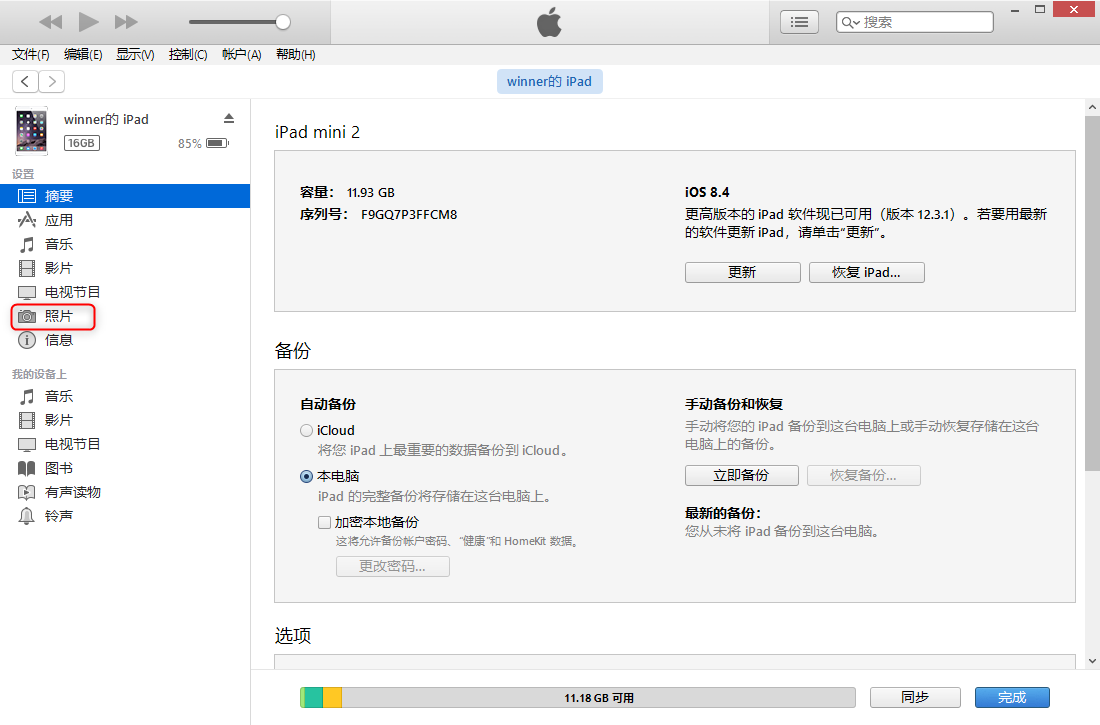Image resolution: width=1100 pixels, height=725 pixels.
Task: Select the iCloud backup radio button
Action: point(306,430)
